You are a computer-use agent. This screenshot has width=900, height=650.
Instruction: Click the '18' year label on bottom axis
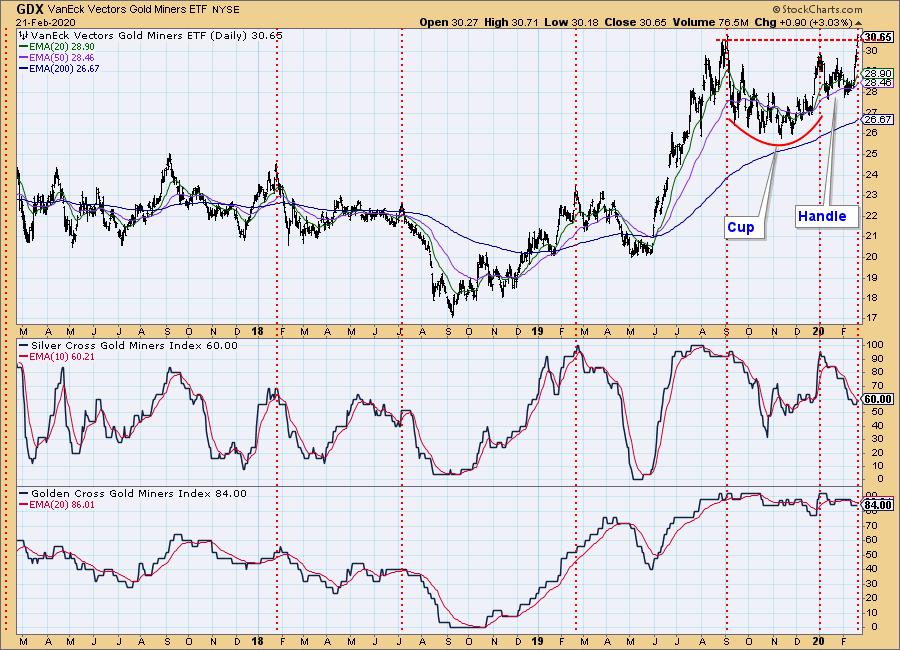pos(257,641)
